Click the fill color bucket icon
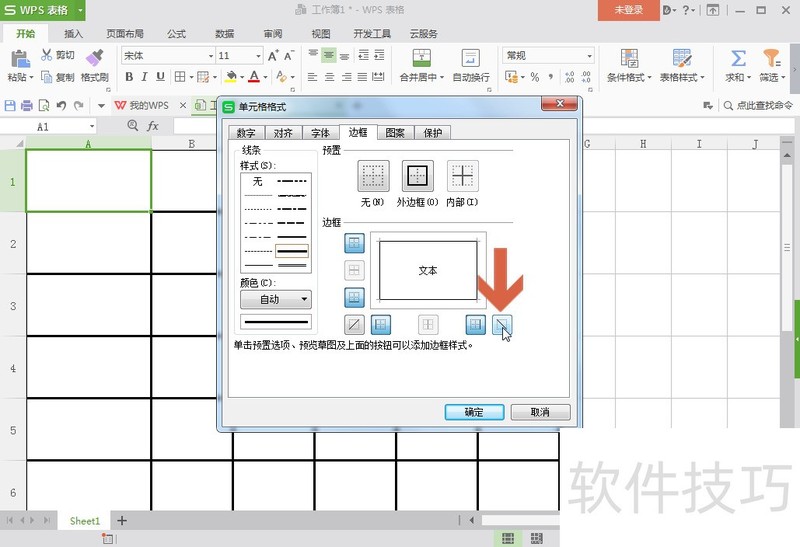 point(231,77)
